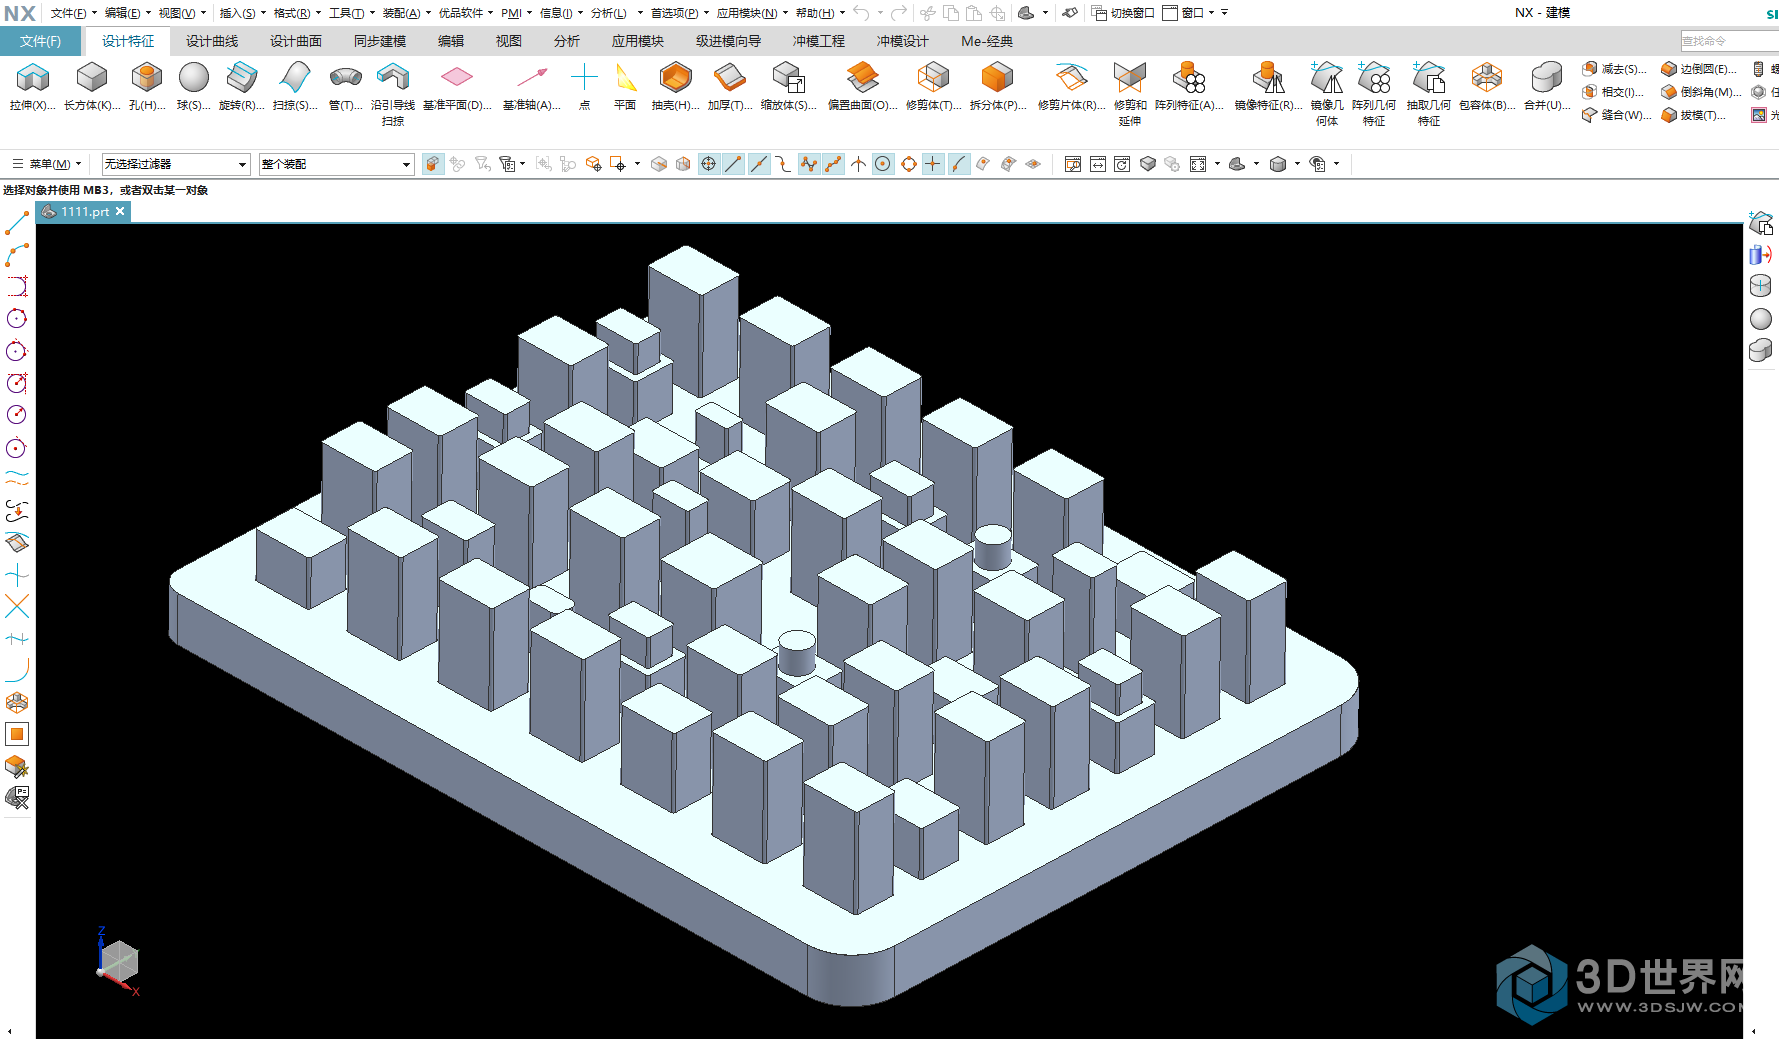1779x1039 pixels.
Task: Choose the Hole (孔) feature tool
Action: [147, 86]
